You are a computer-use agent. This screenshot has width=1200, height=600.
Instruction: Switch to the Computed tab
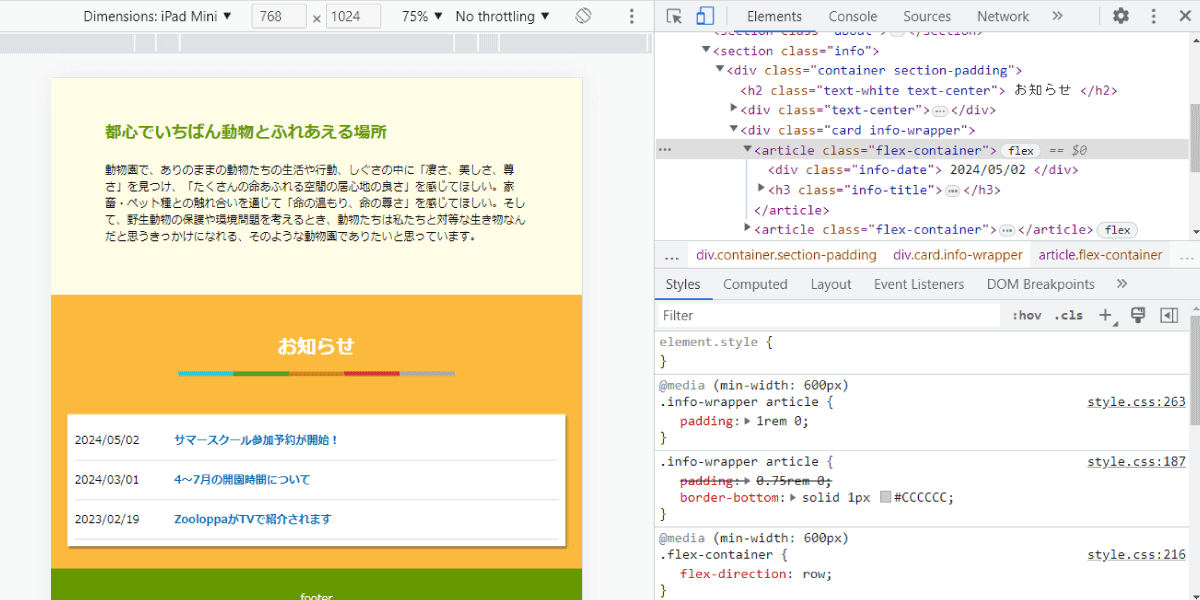755,284
